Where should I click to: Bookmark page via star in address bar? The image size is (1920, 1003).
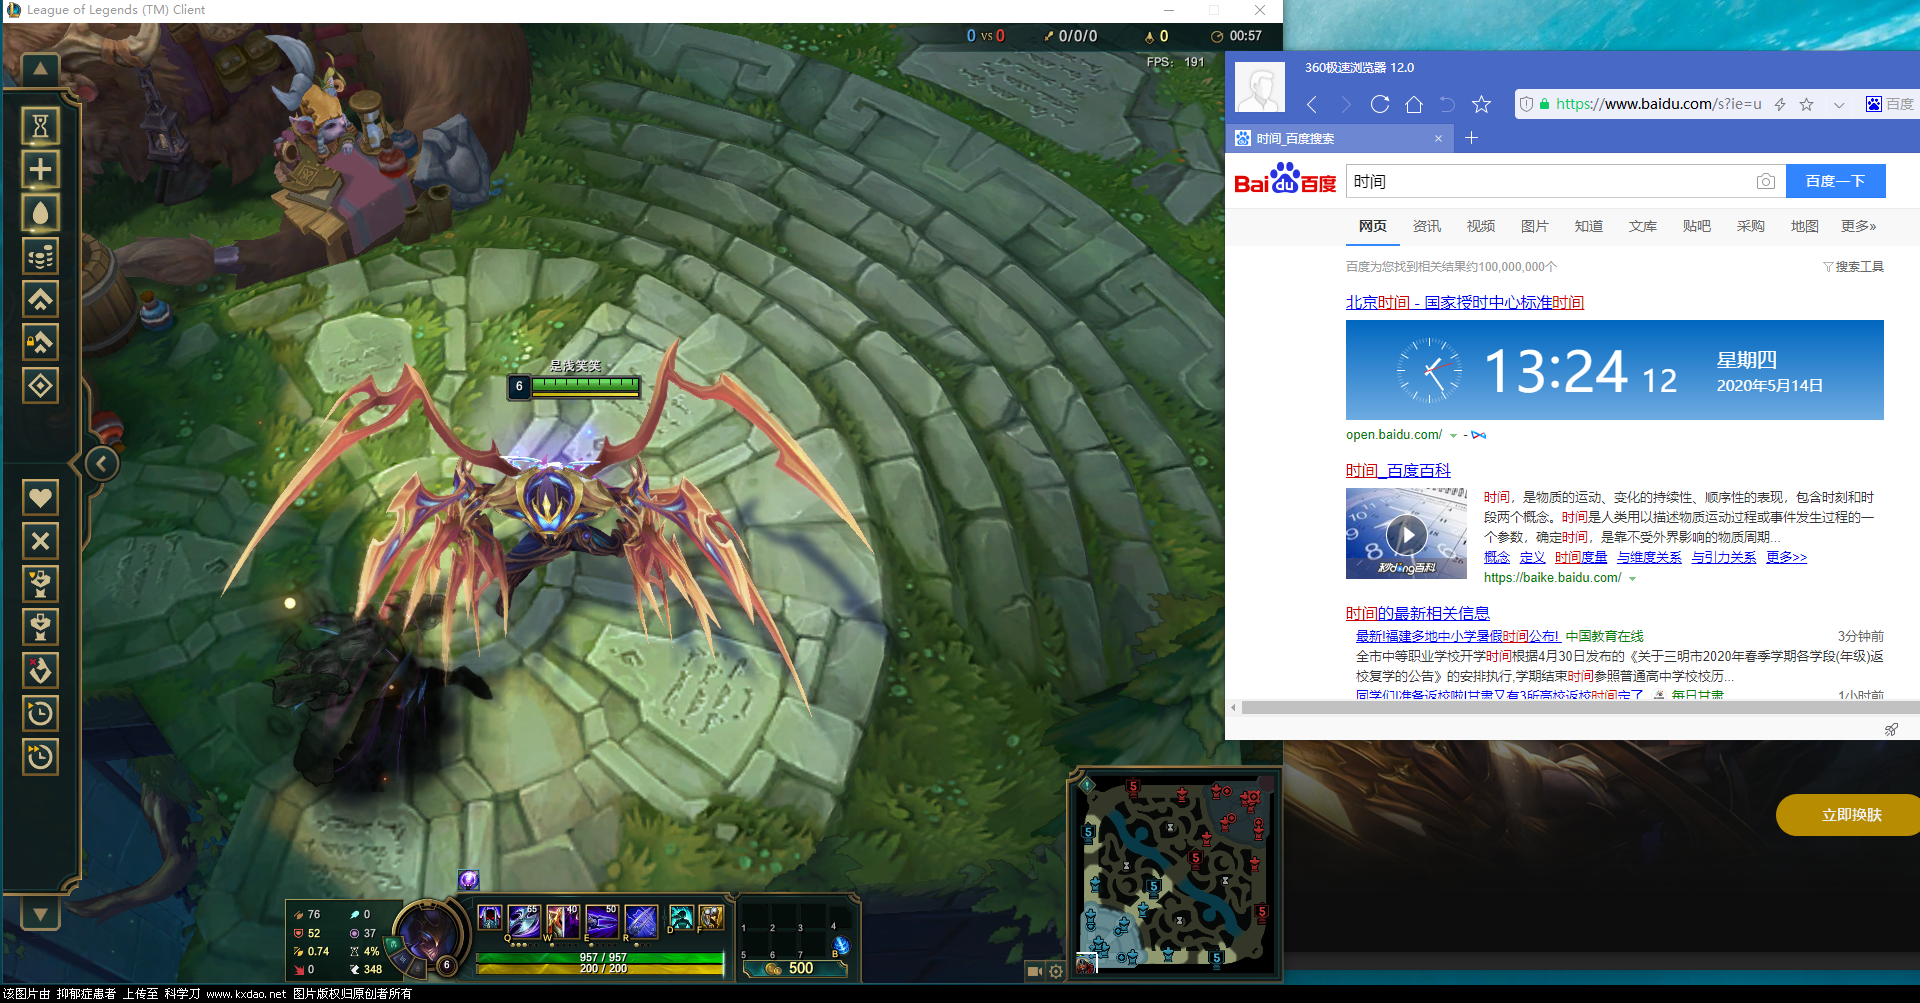point(1807,104)
